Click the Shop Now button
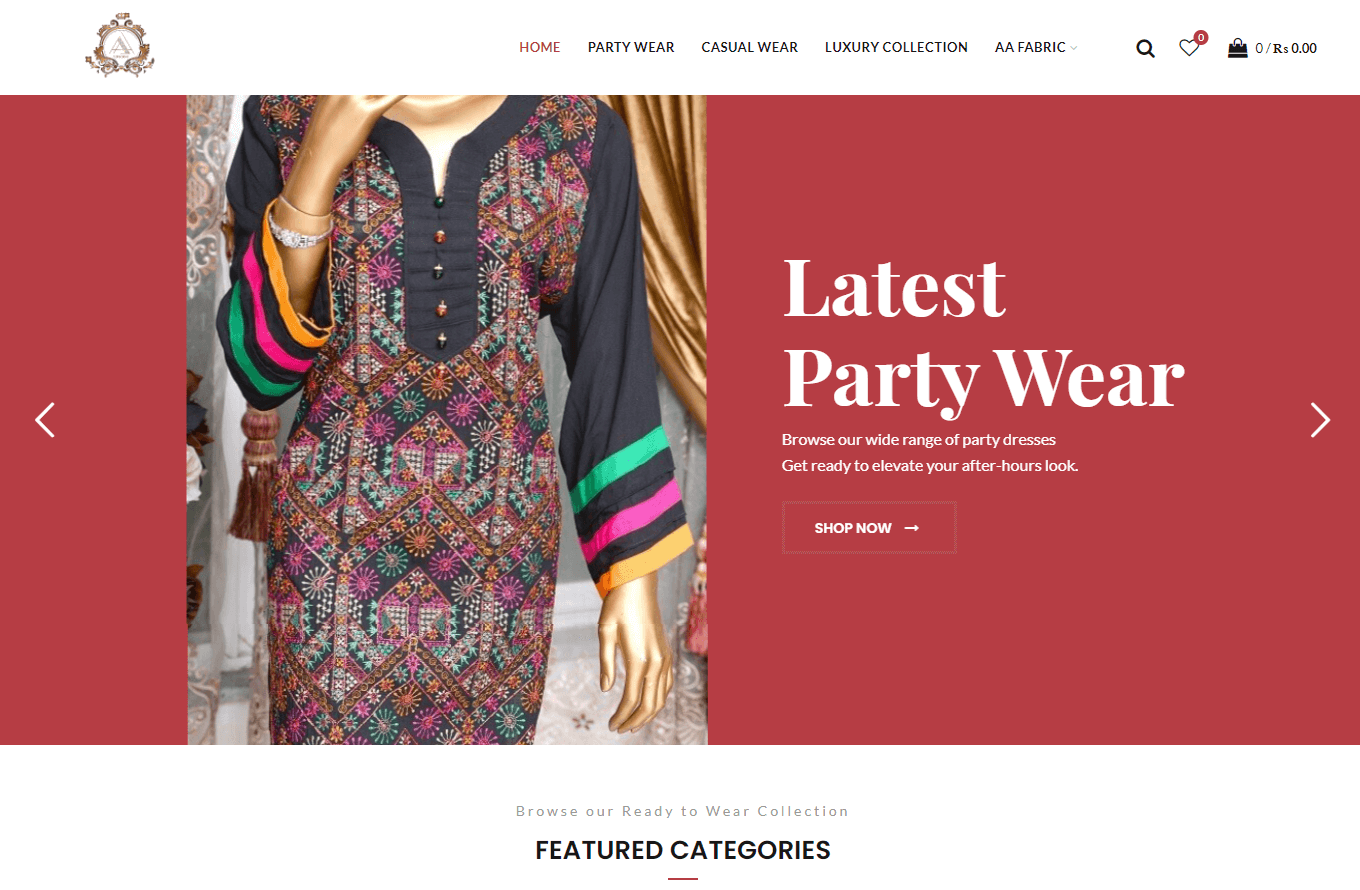This screenshot has width=1360, height=890. [869, 527]
